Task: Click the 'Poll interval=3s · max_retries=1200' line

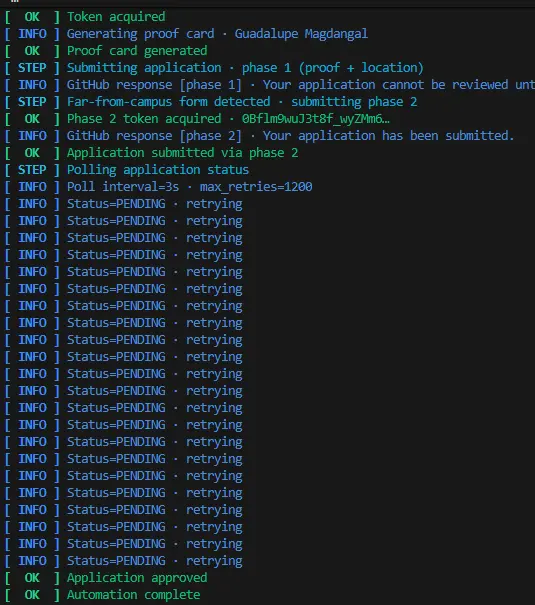Action: (x=159, y=187)
